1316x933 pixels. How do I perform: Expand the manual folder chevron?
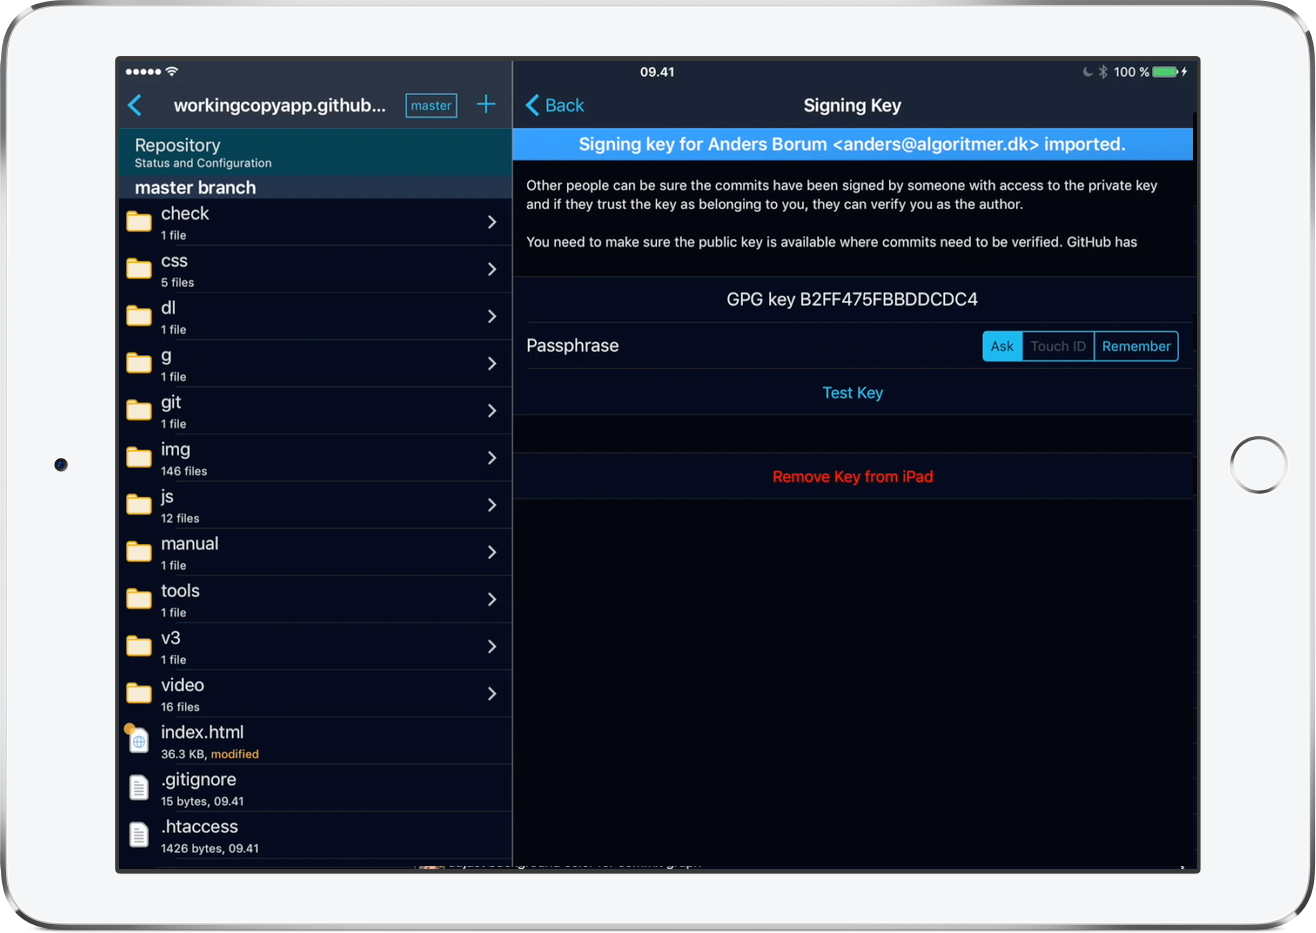point(491,552)
